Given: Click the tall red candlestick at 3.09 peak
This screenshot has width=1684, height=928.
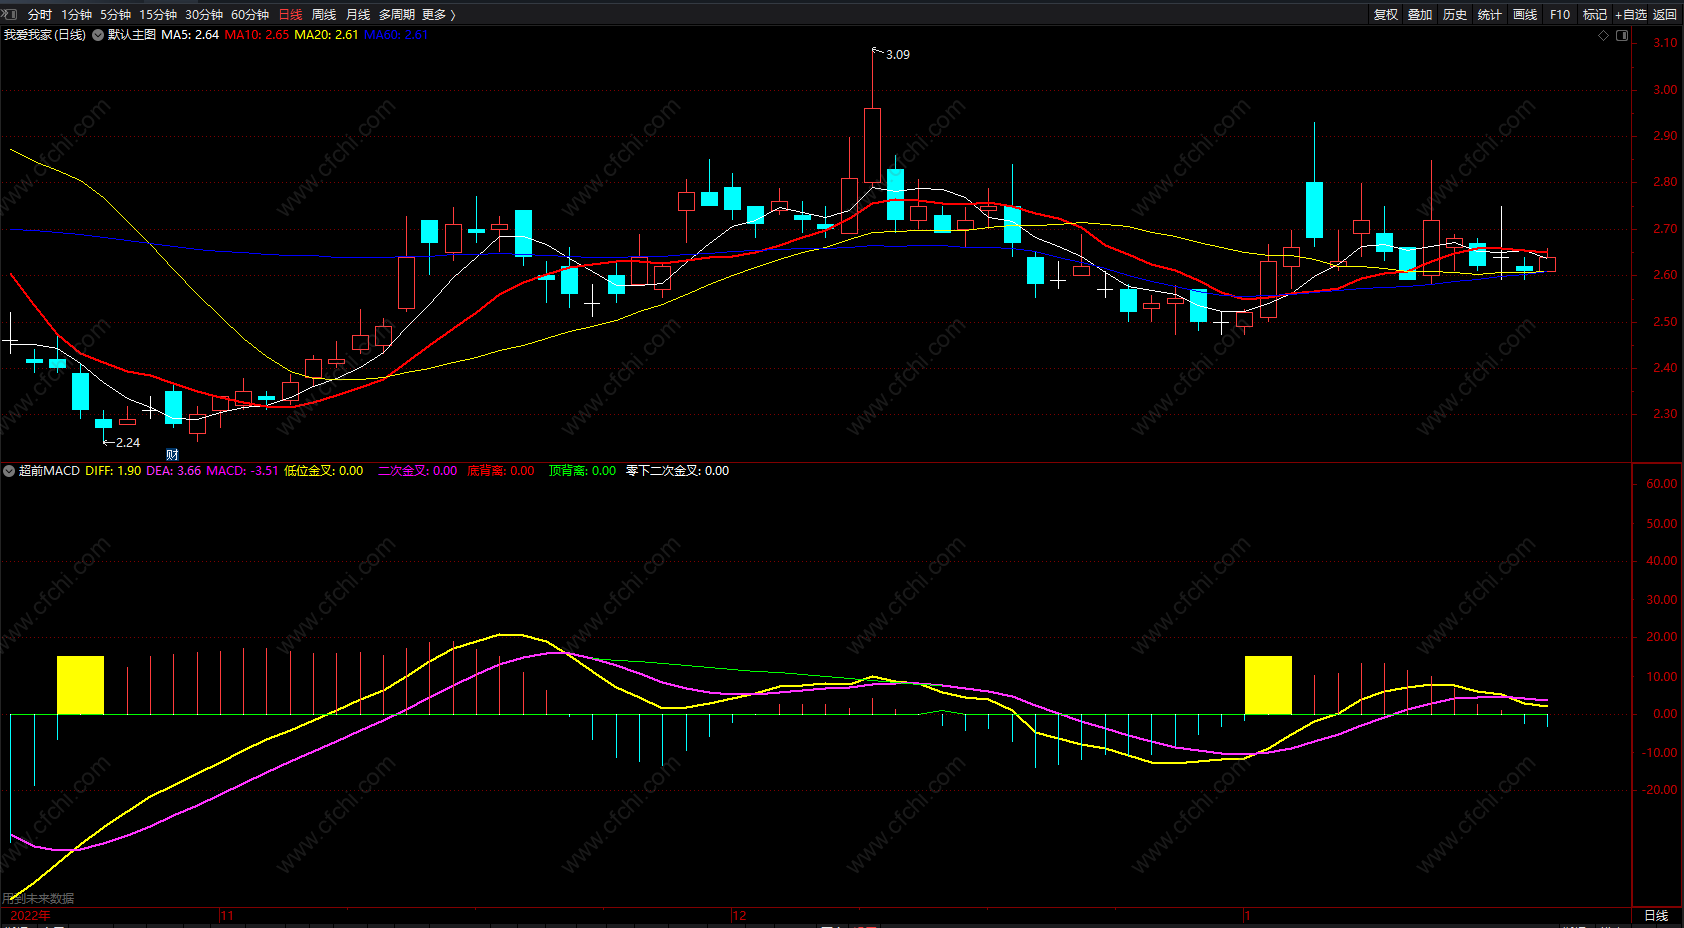Looking at the screenshot, I should point(873,145).
